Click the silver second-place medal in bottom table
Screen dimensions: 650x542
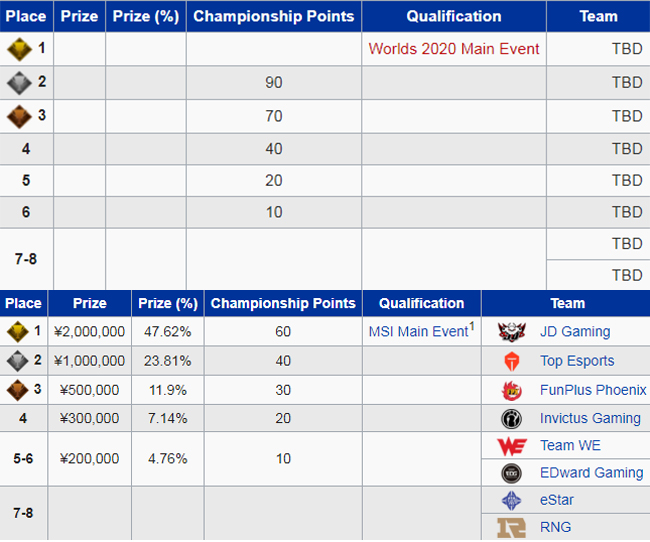(x=17, y=361)
